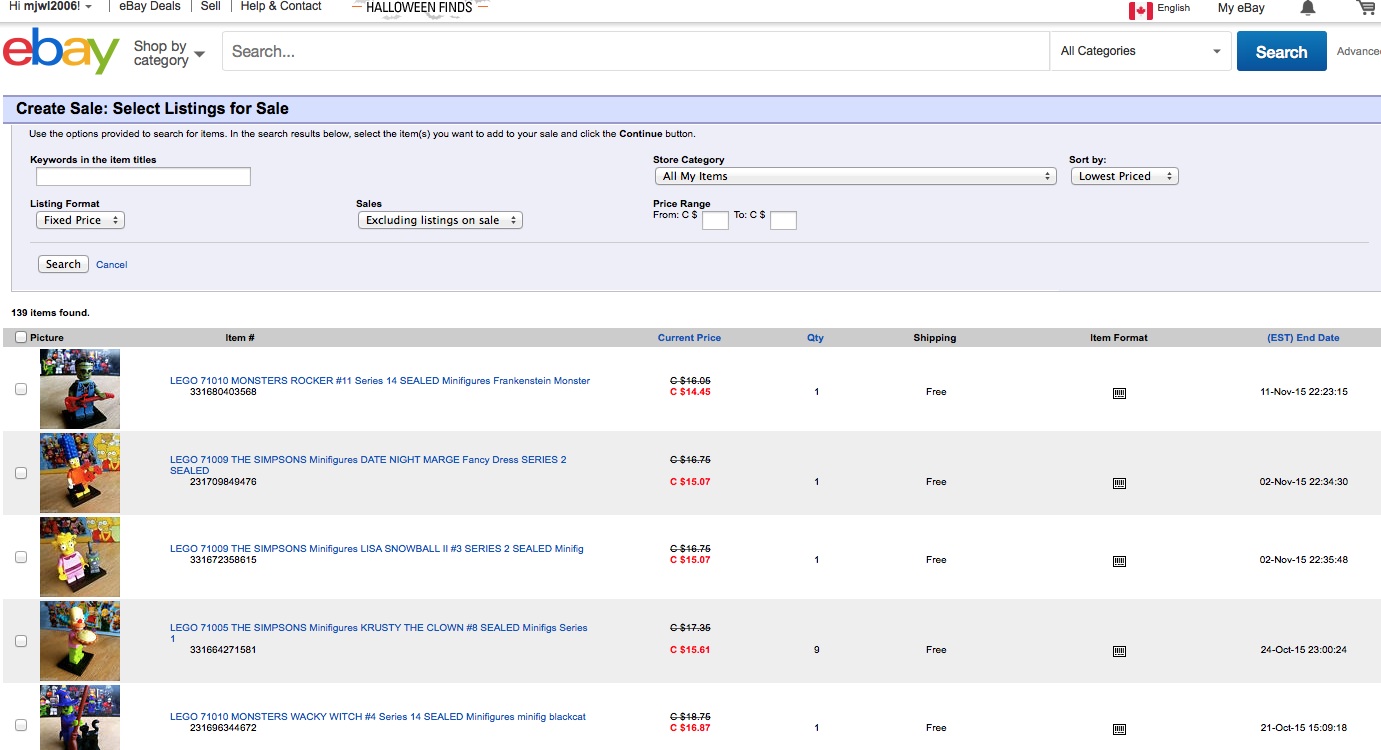Image resolution: width=1381 pixels, height=750 pixels.
Task: Click the Keywords in item titles field
Action: [x=143, y=177]
